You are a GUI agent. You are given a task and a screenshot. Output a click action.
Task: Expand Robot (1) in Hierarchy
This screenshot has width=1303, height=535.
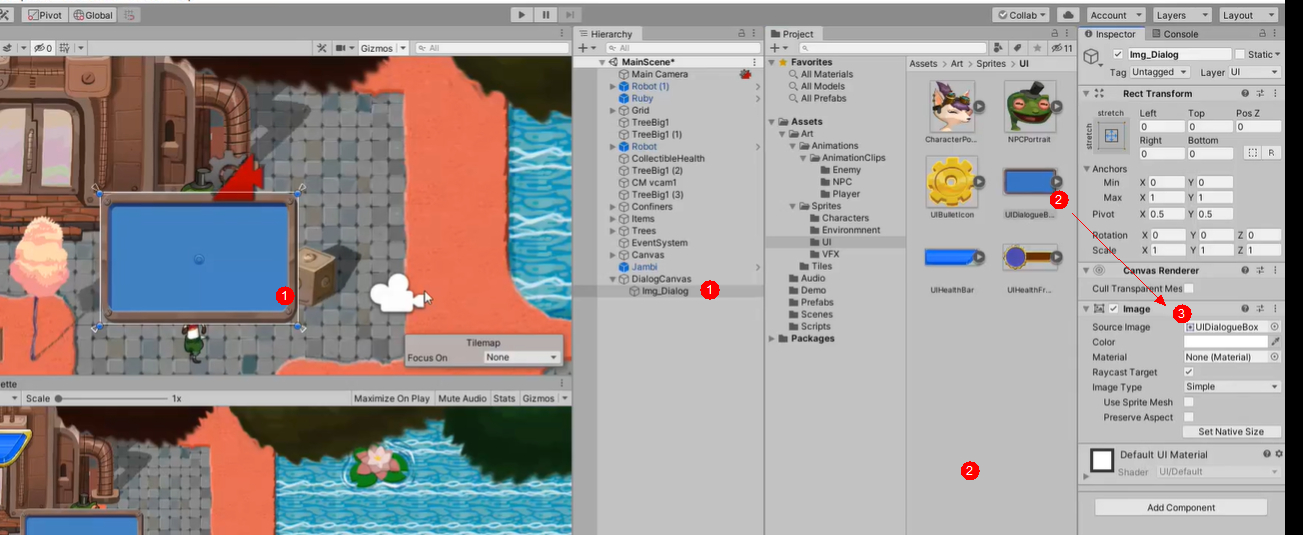(x=613, y=87)
